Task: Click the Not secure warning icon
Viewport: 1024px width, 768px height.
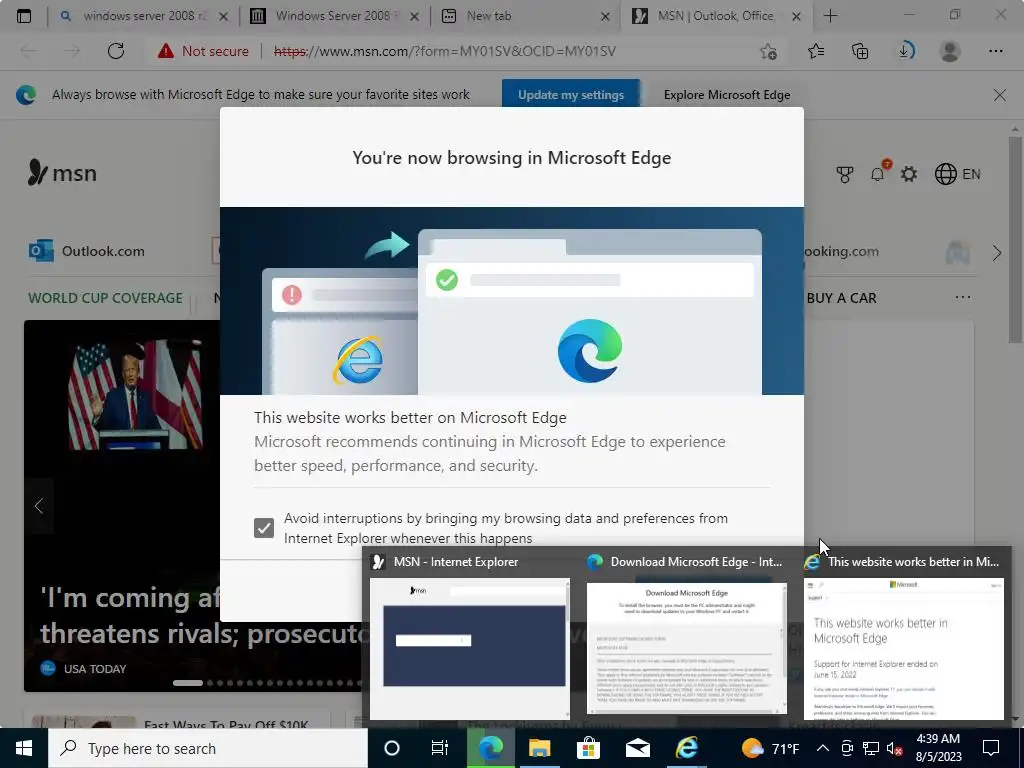Action: point(166,51)
